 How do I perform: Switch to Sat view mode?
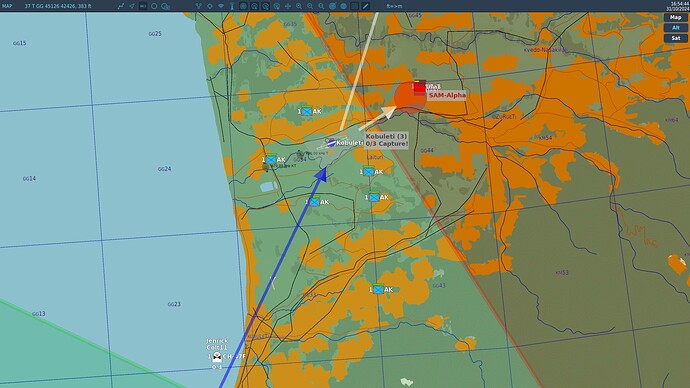click(x=675, y=38)
